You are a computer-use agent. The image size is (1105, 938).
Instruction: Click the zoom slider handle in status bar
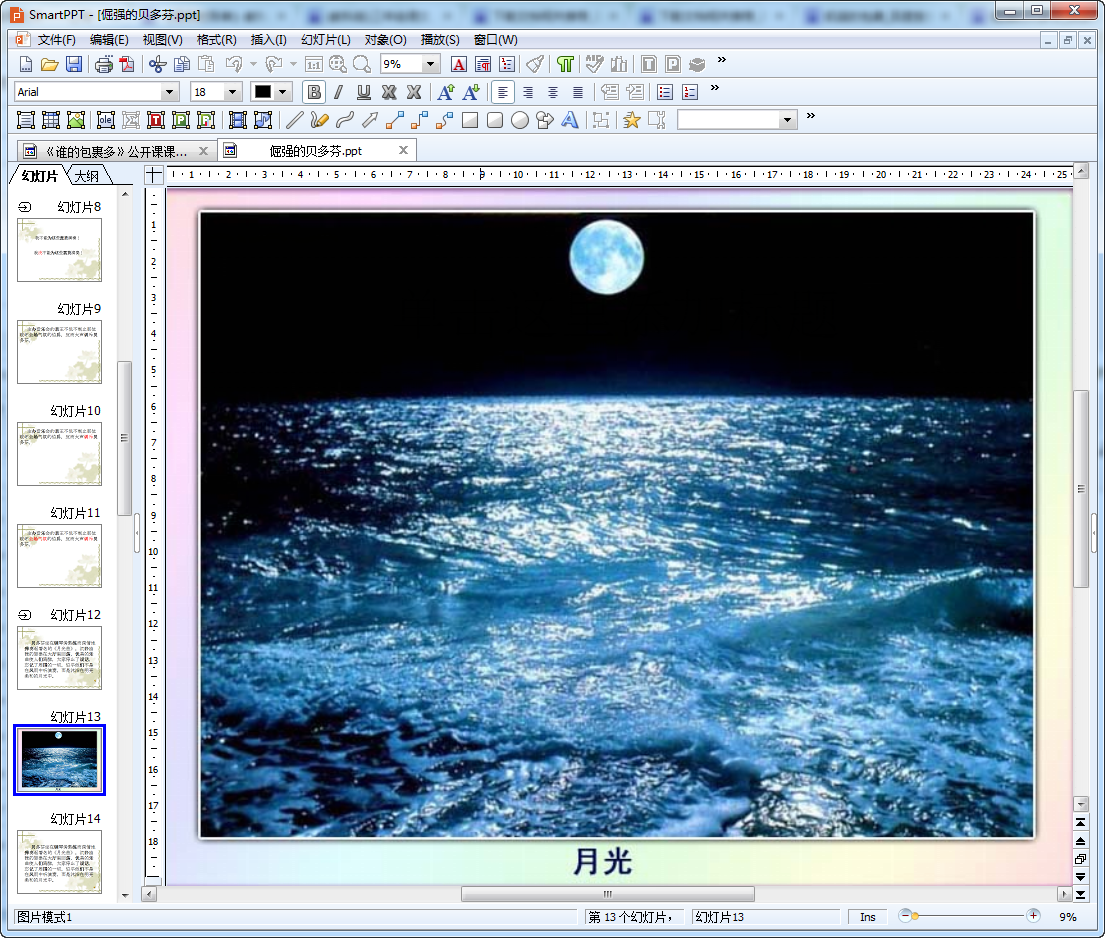[915, 916]
